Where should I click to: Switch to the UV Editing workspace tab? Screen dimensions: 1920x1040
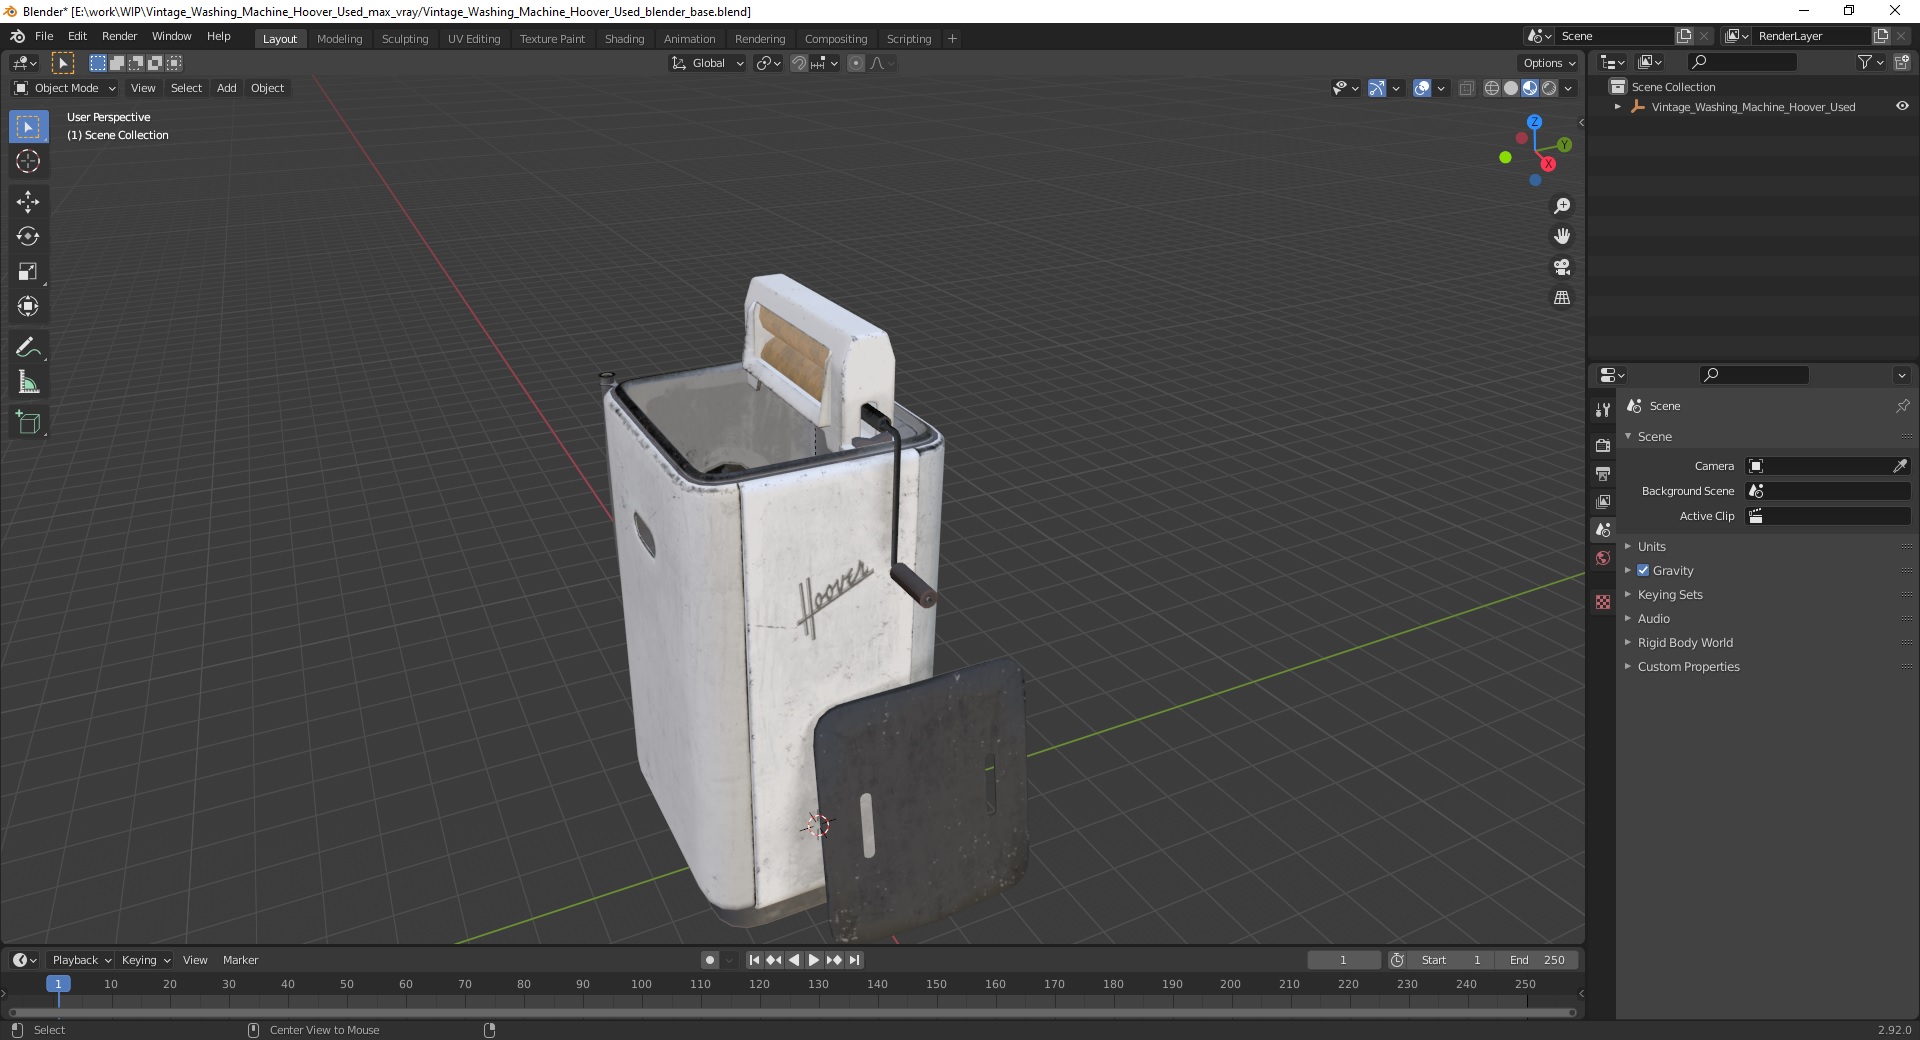pos(474,38)
